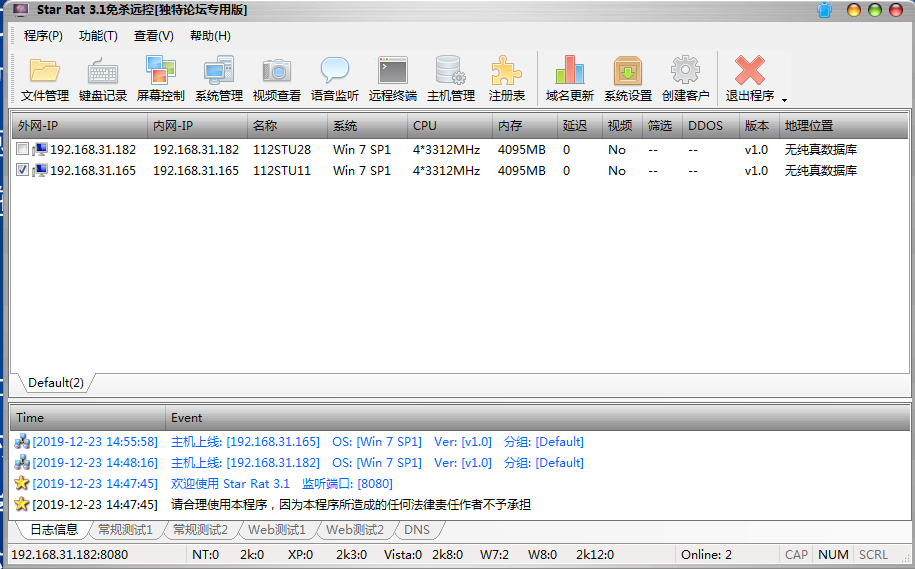
Task: Switch to the 日志信息 tab
Action: (x=54, y=529)
